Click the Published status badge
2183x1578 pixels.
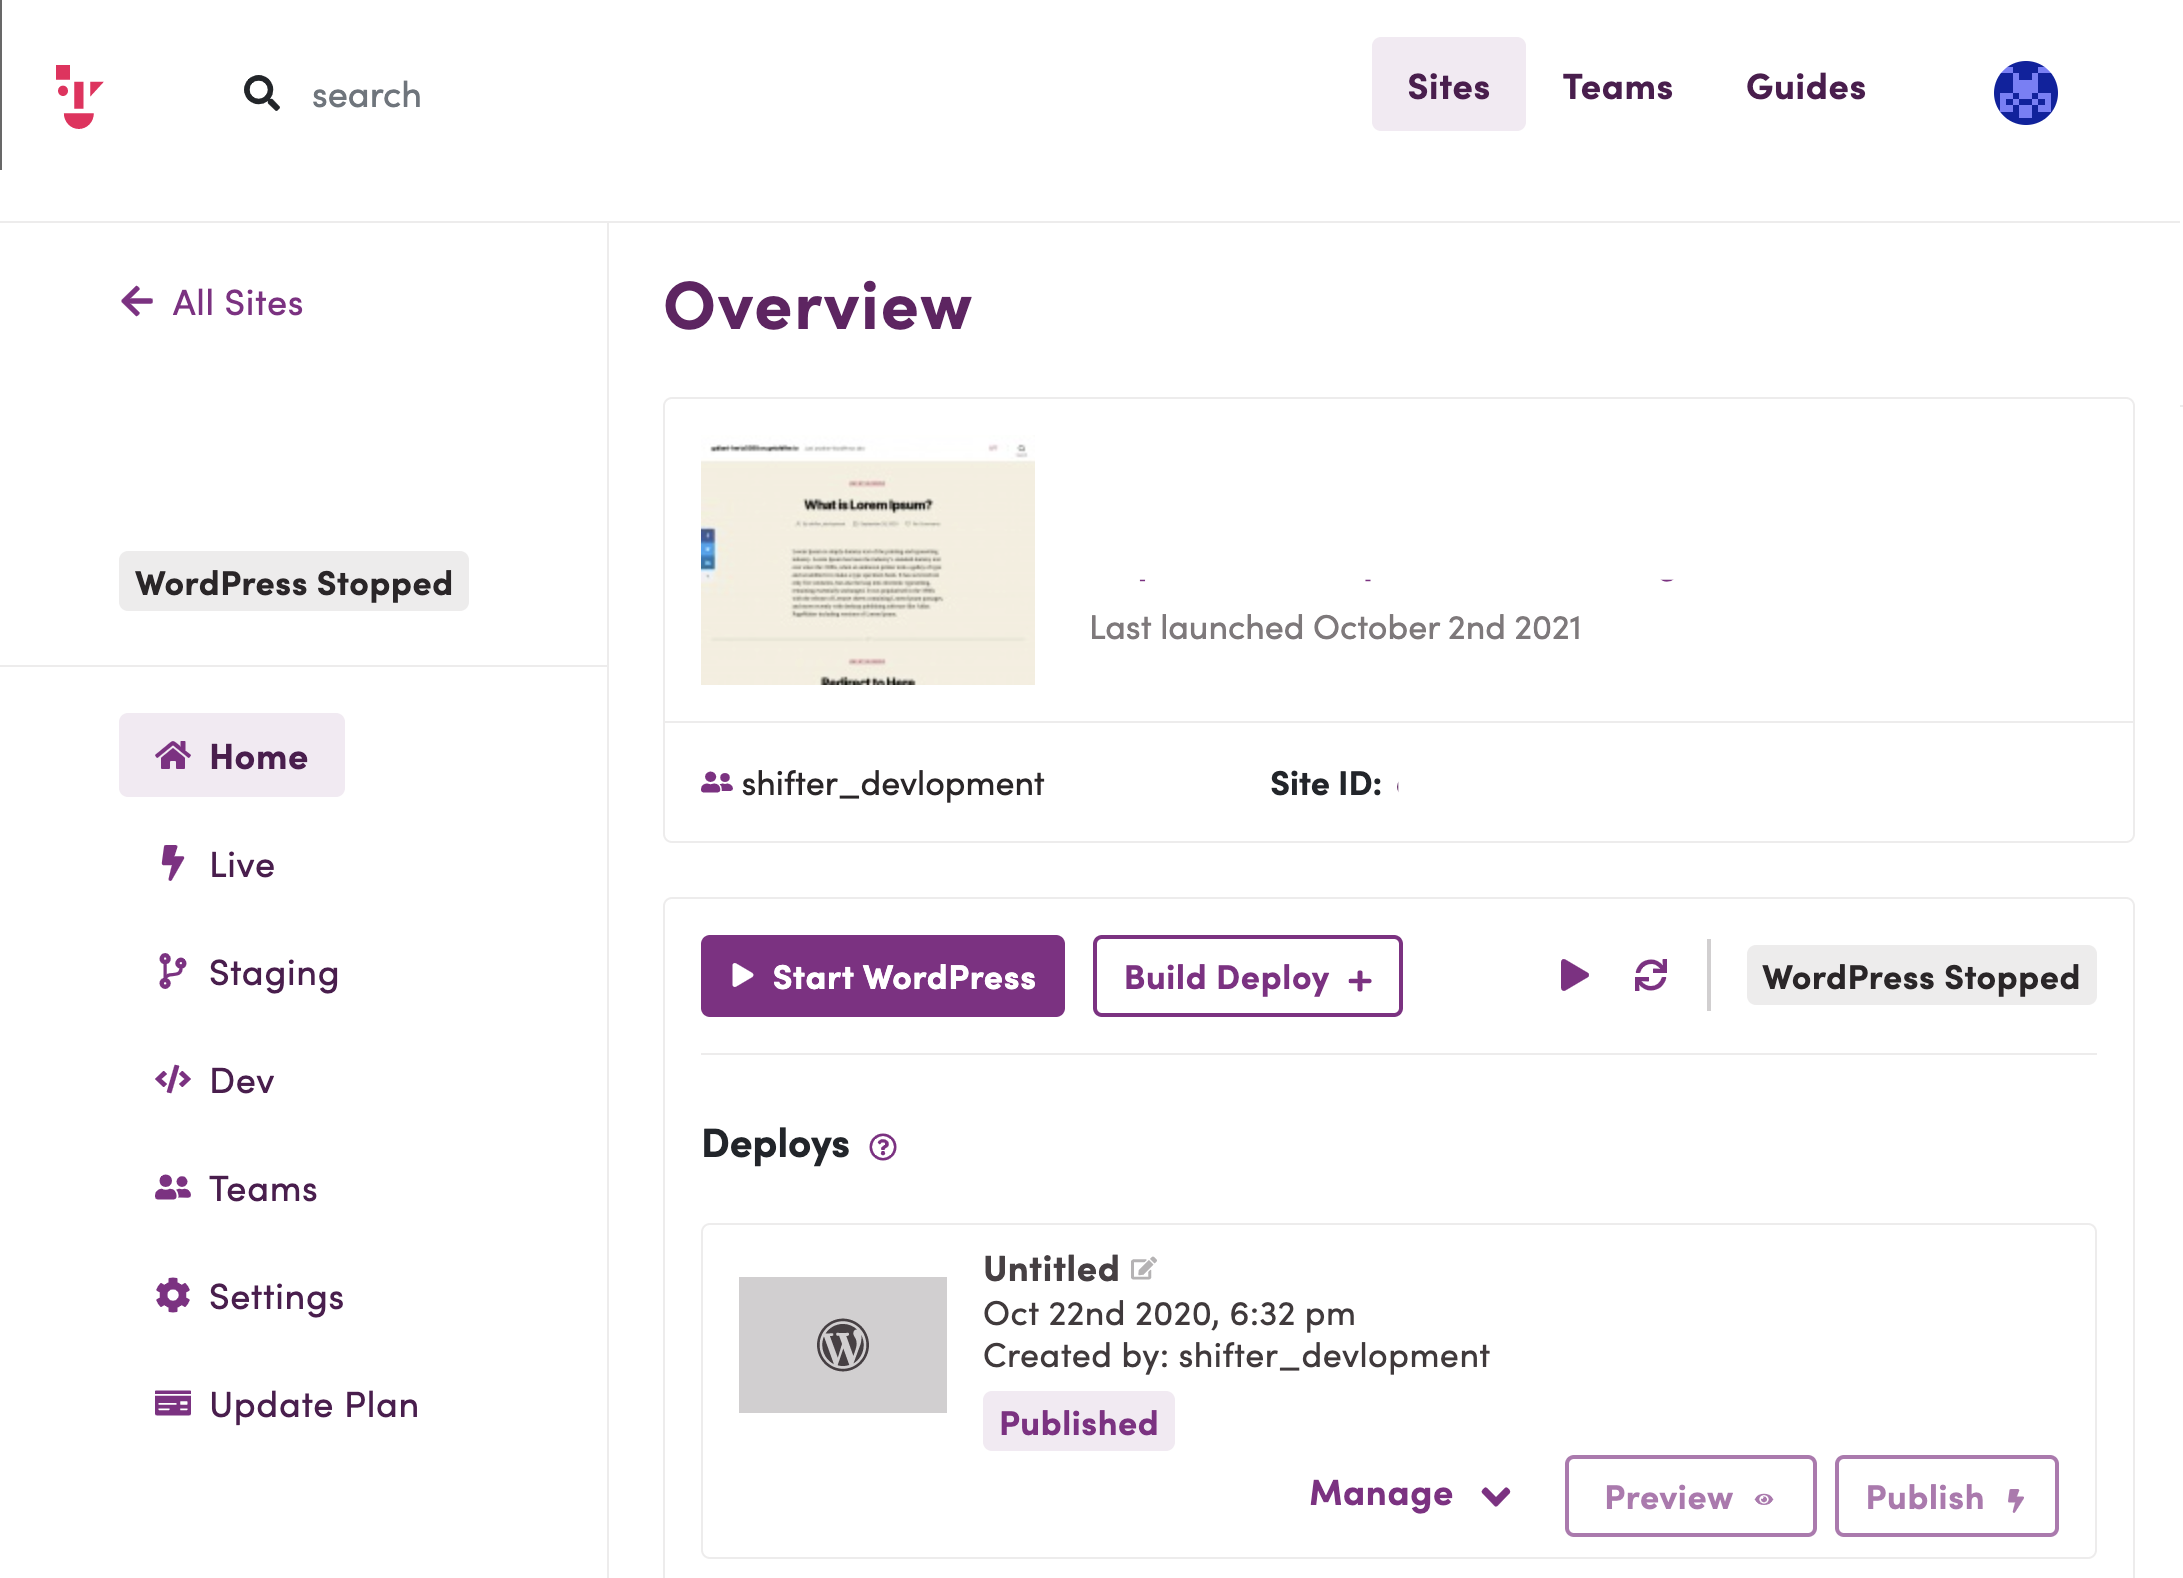click(1079, 1422)
